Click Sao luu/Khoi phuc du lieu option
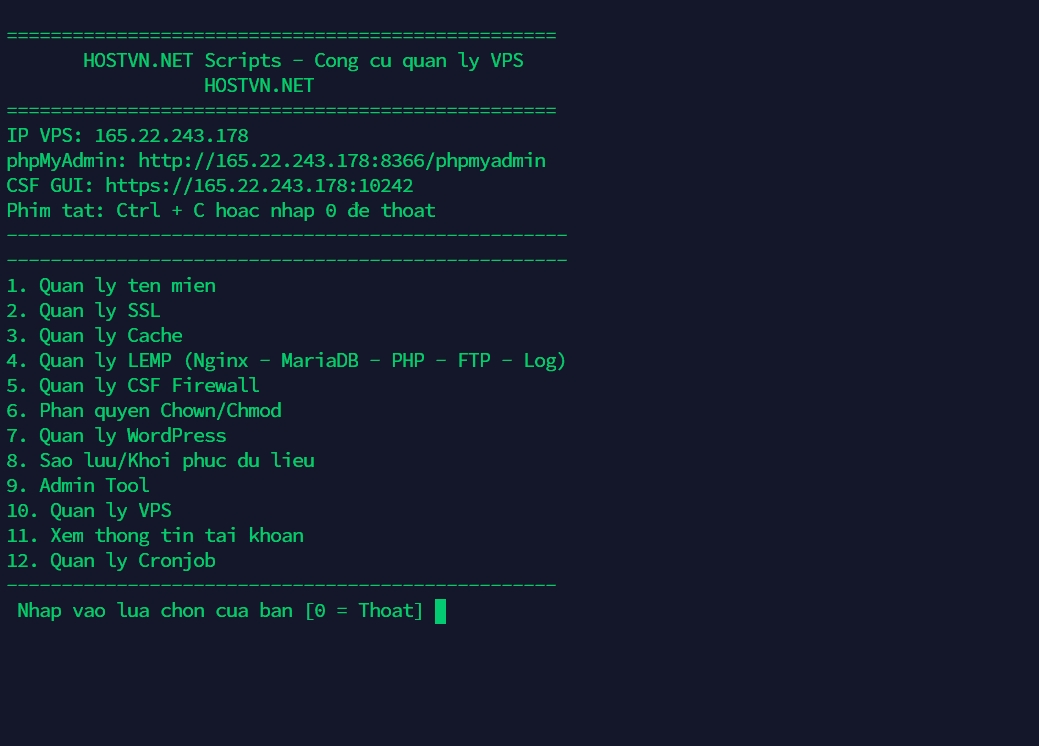The image size is (1039, 746). (x=160, y=461)
